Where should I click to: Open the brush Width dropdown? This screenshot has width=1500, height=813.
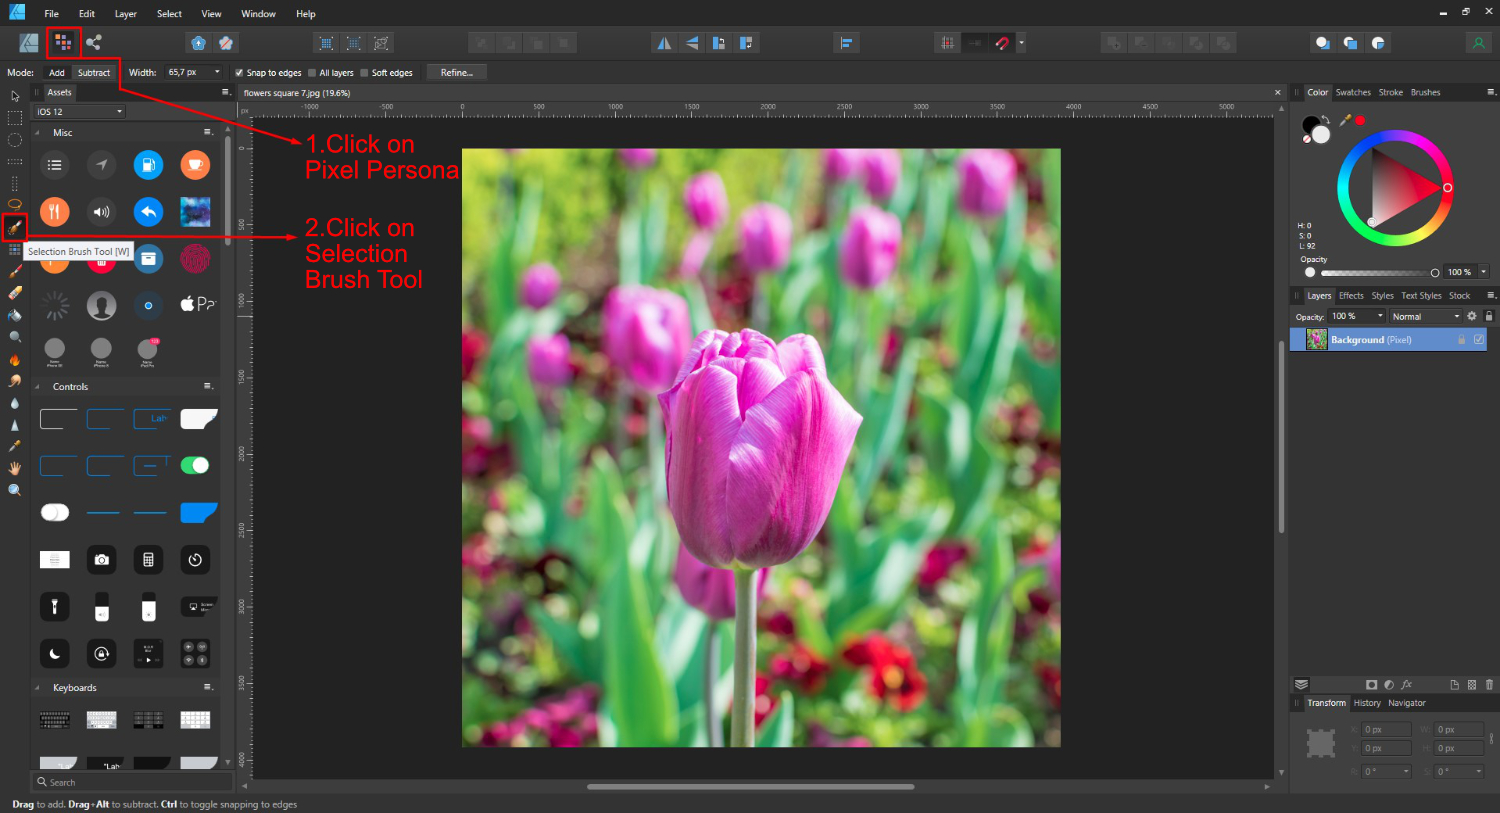pos(216,72)
